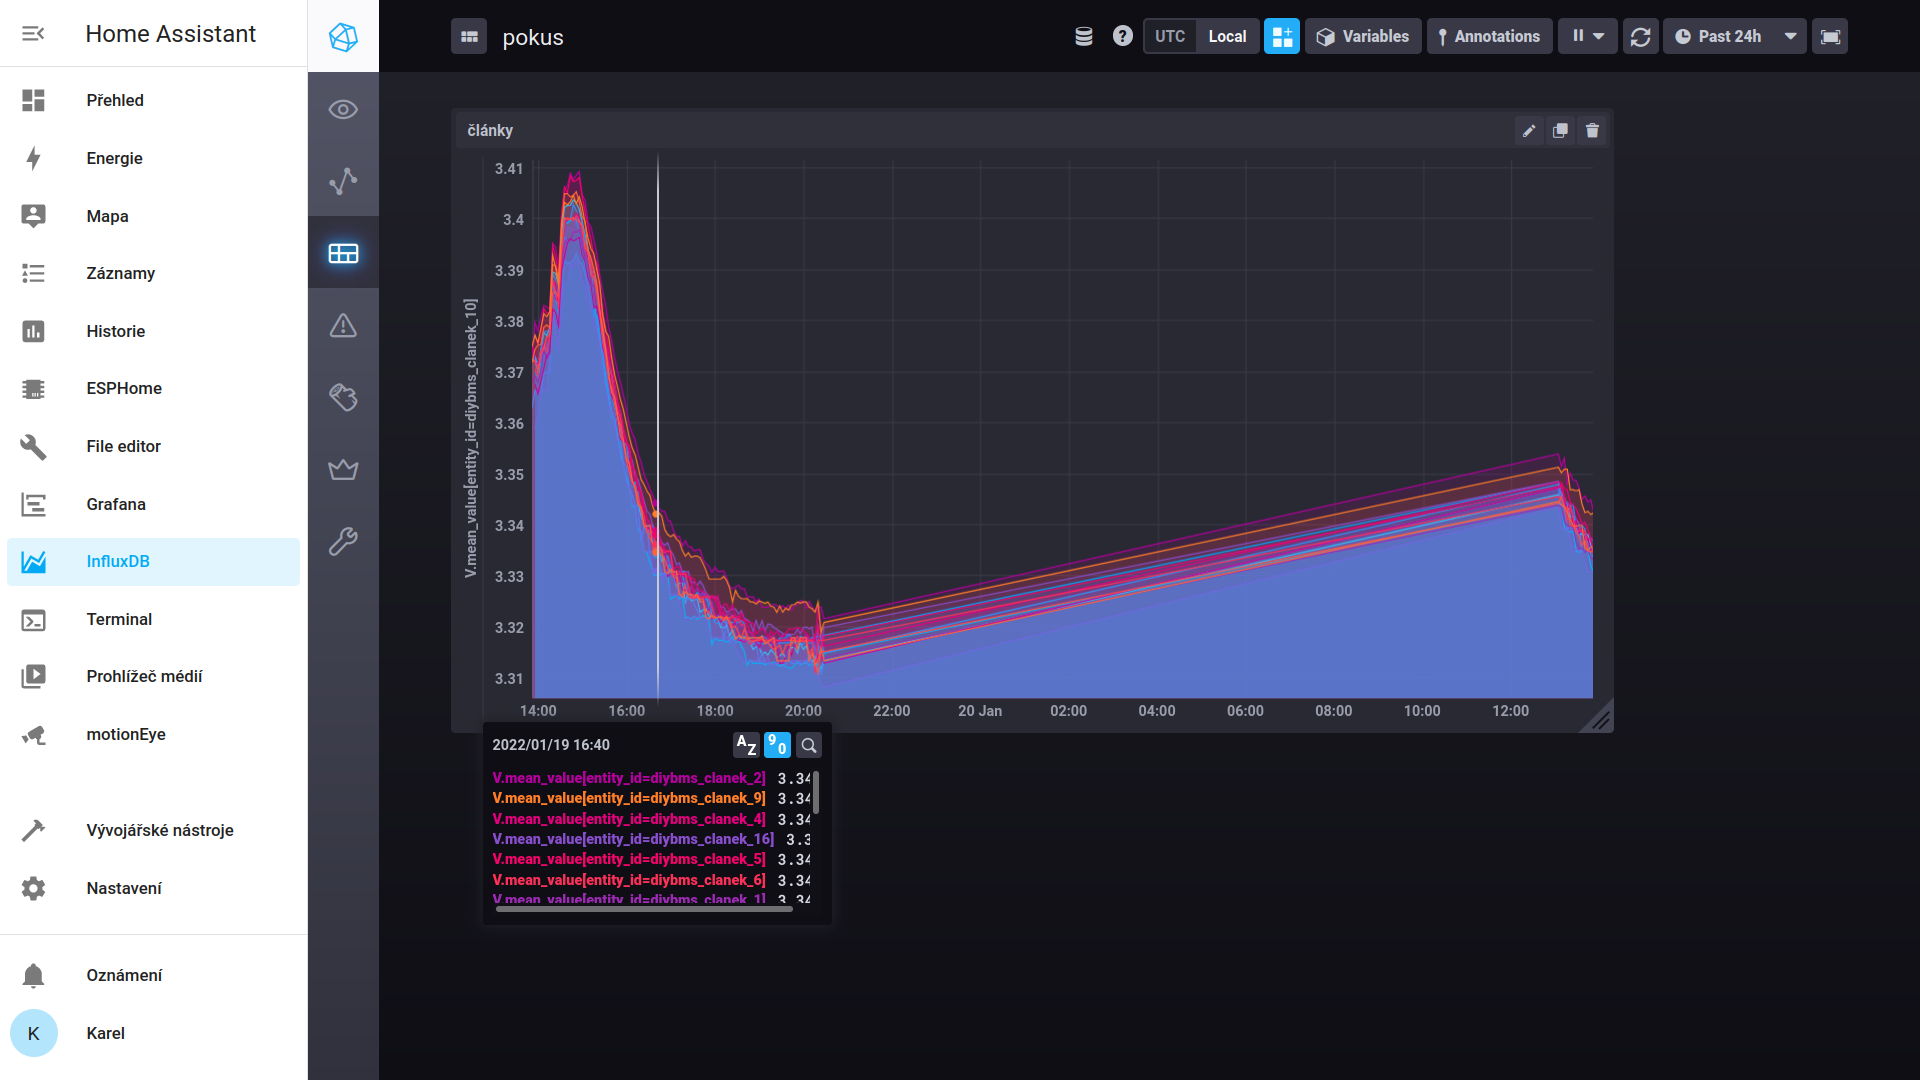Open the Configuration wrench icon
The height and width of the screenshot is (1080, 1920).
tap(343, 541)
